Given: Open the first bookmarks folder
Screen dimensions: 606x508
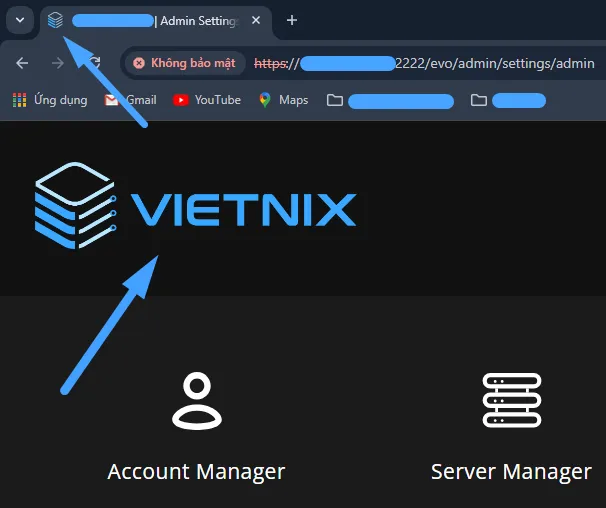Looking at the screenshot, I should pyautogui.click(x=390, y=101).
